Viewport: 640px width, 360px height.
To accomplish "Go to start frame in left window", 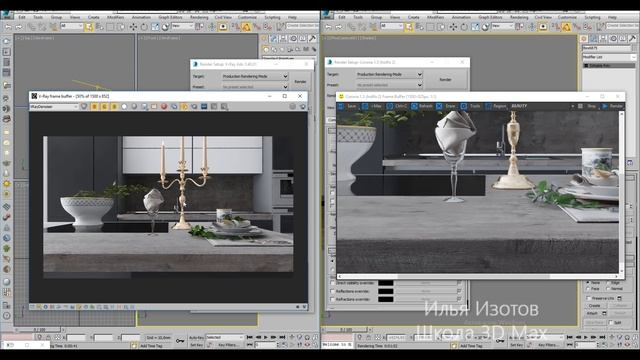I will pos(250,338).
